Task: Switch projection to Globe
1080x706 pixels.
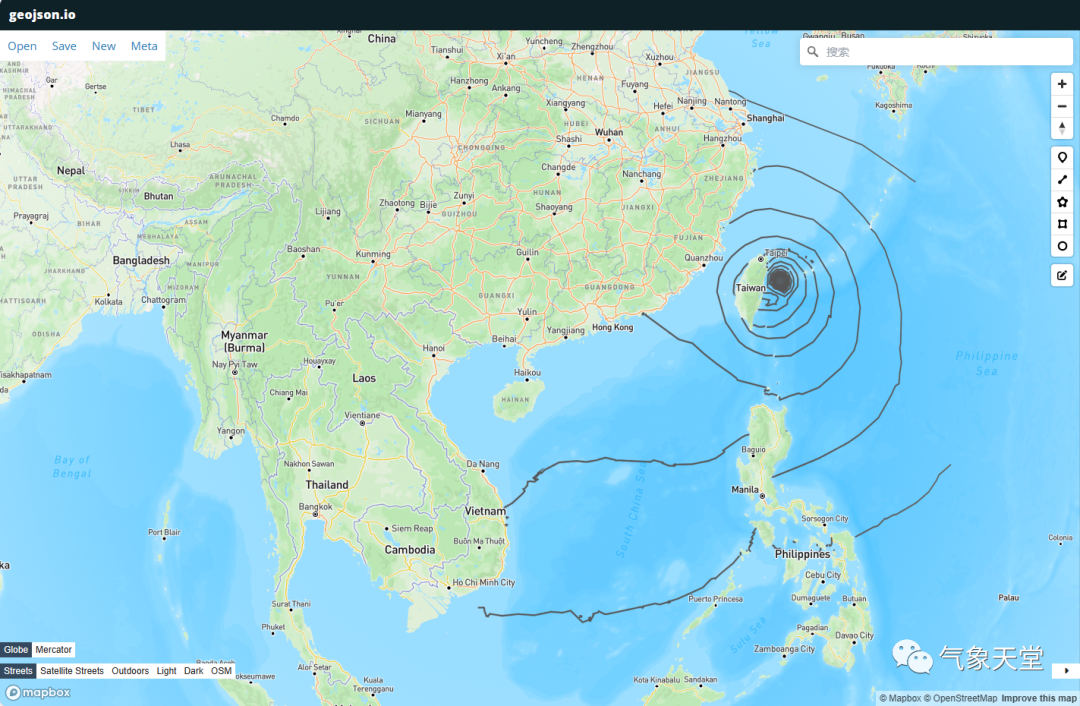Action: coord(16,650)
